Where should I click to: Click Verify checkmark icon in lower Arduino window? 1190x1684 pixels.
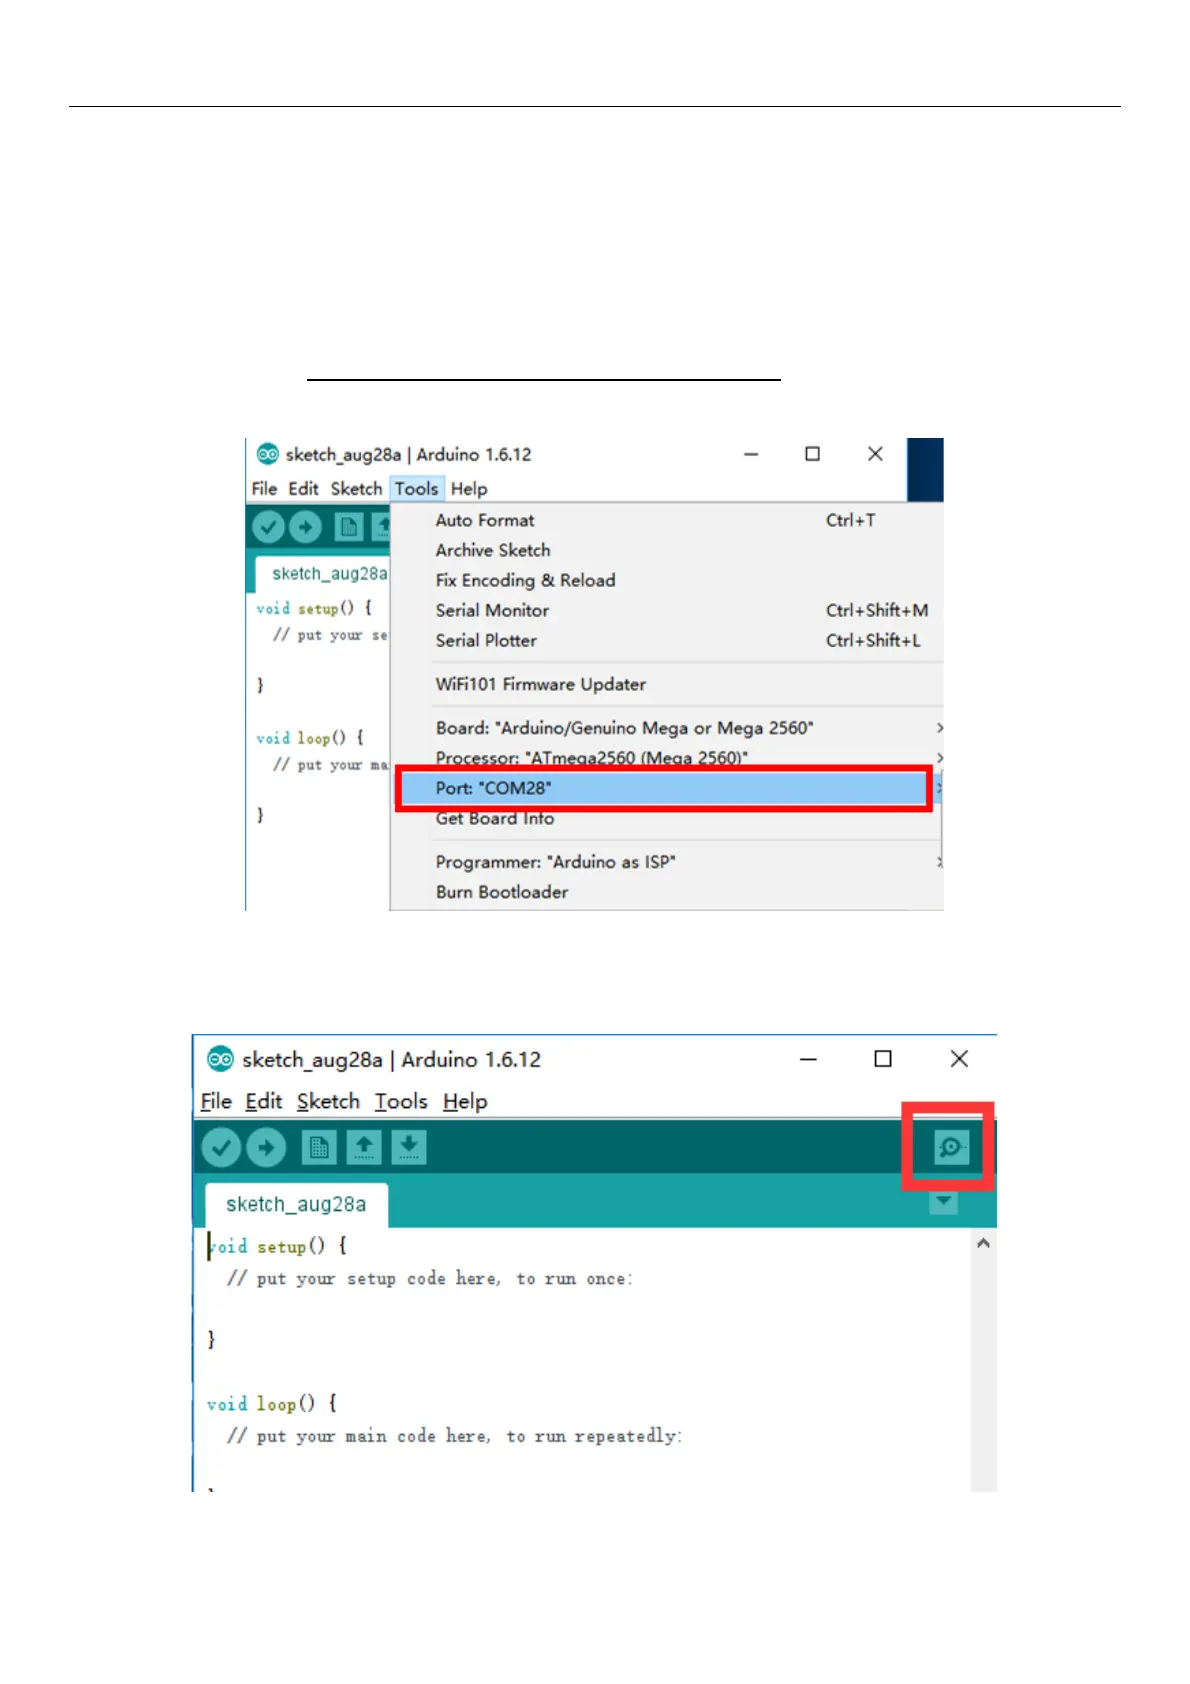coord(221,1147)
